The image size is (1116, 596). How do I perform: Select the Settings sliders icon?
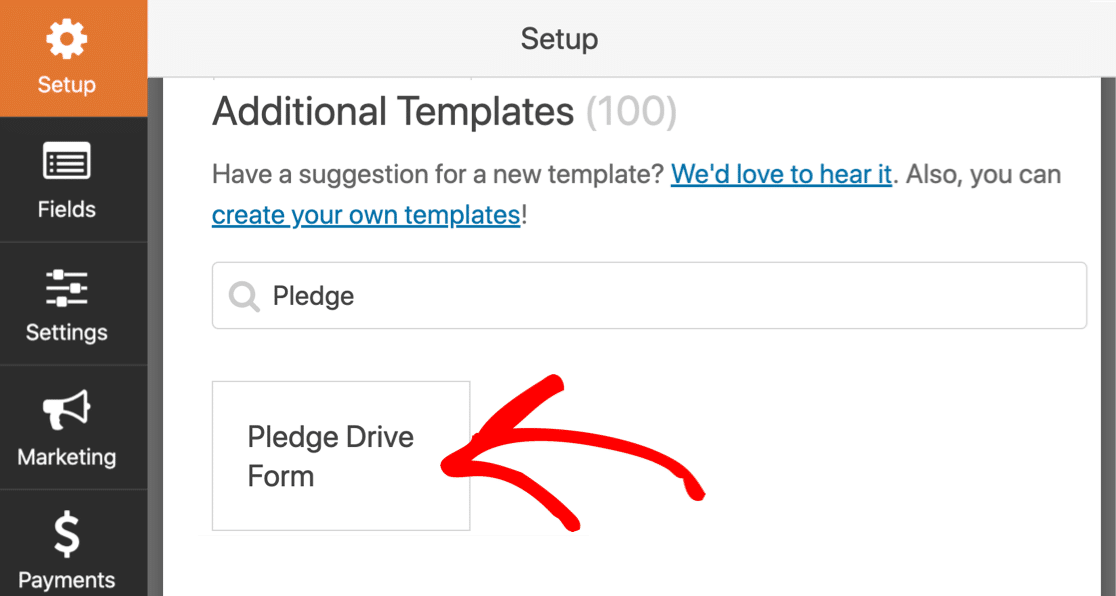pos(66,288)
